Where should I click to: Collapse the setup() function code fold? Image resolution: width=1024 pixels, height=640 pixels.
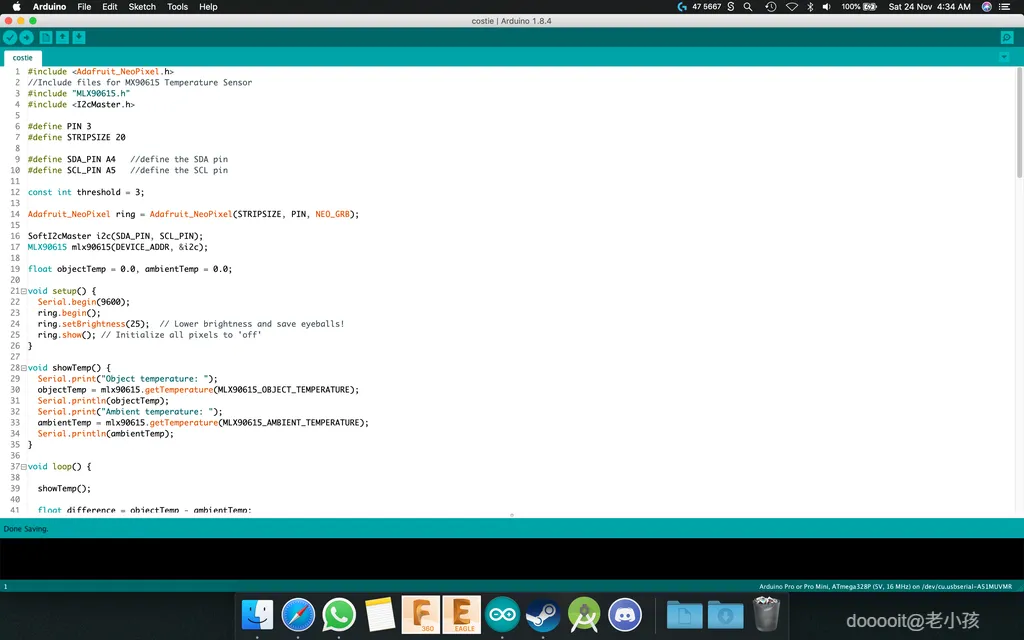coord(24,291)
